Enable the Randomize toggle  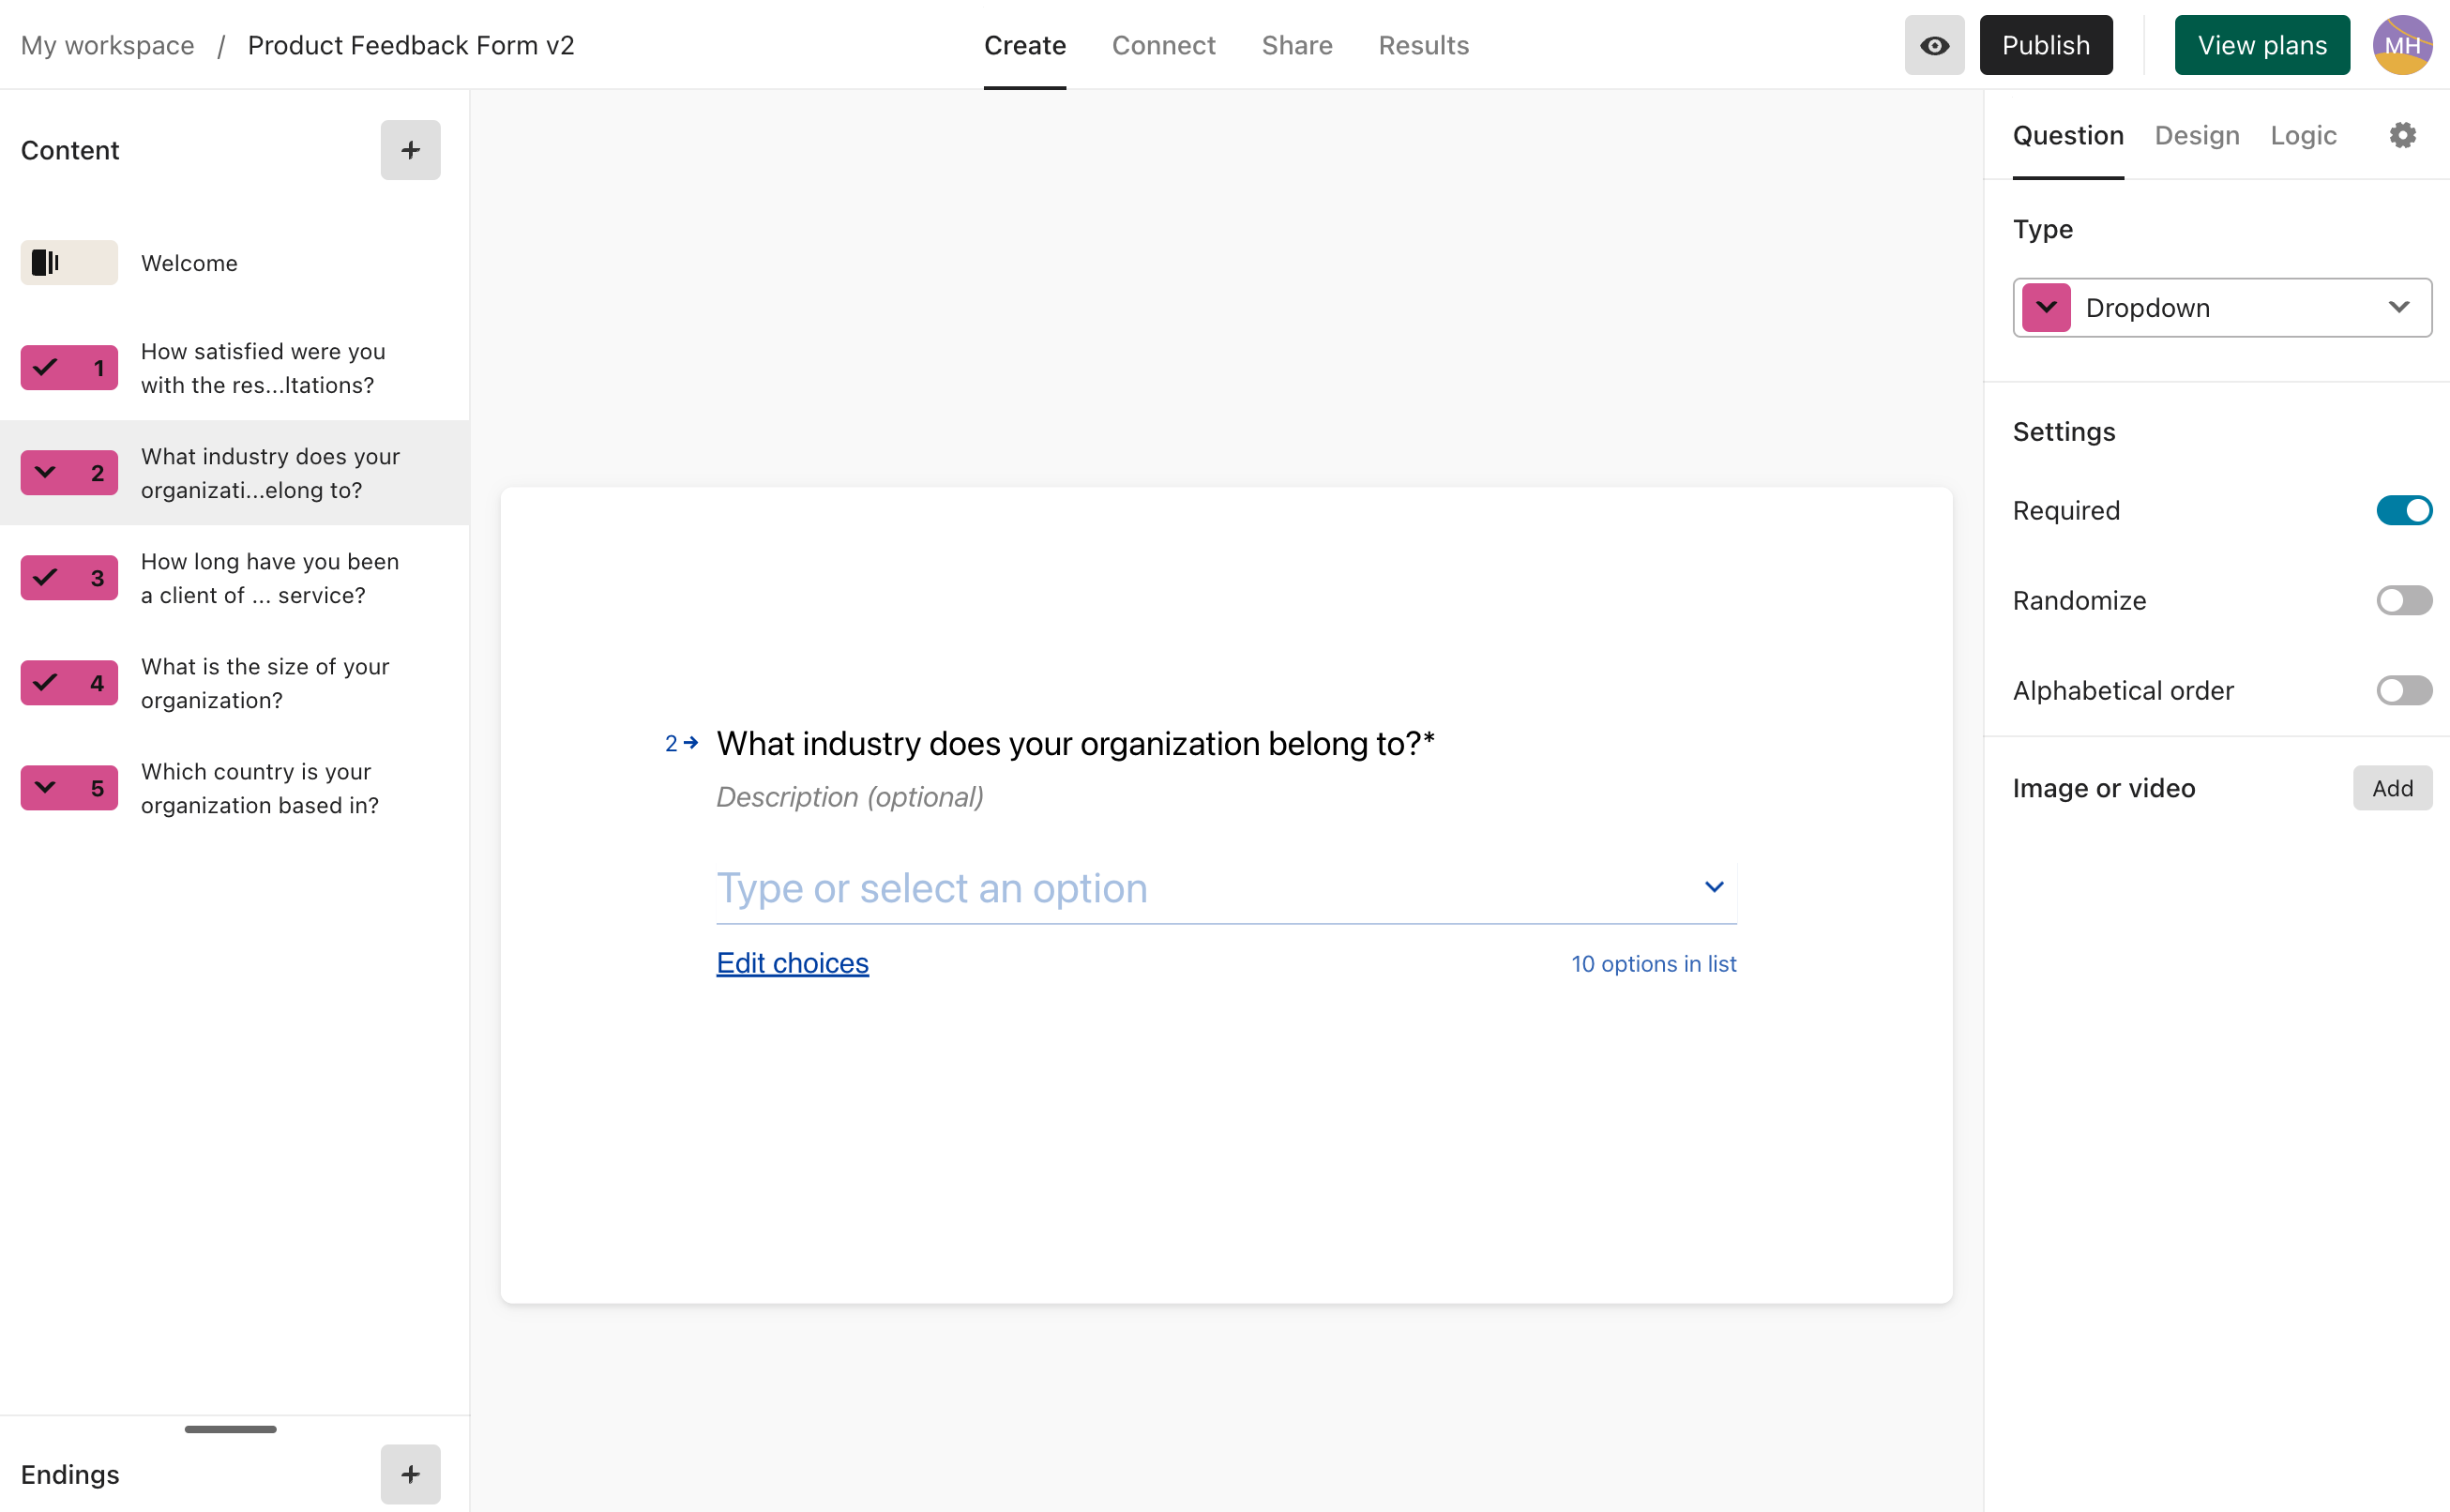click(2403, 600)
